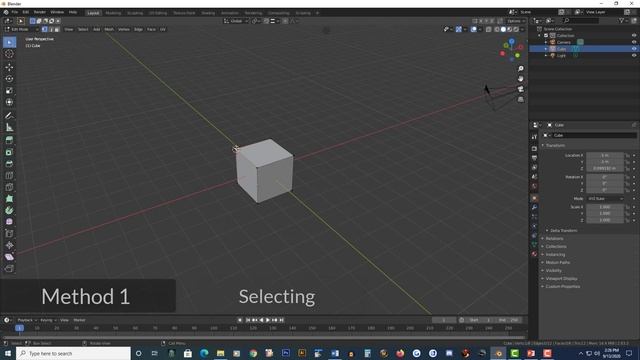This screenshot has width=640, height=360.
Task: Switch to rendered viewport shading
Action: 516,29
